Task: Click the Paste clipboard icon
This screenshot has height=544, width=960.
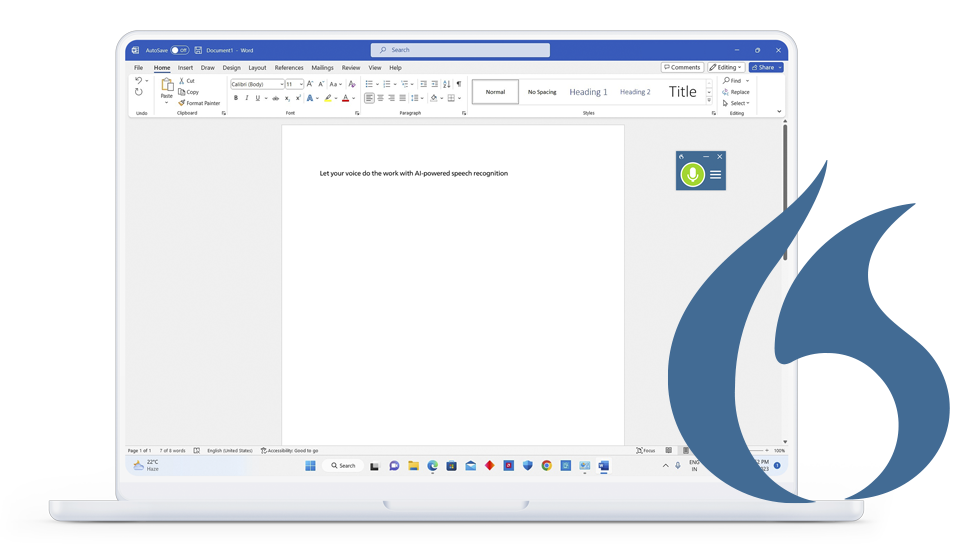Action: tap(167, 84)
